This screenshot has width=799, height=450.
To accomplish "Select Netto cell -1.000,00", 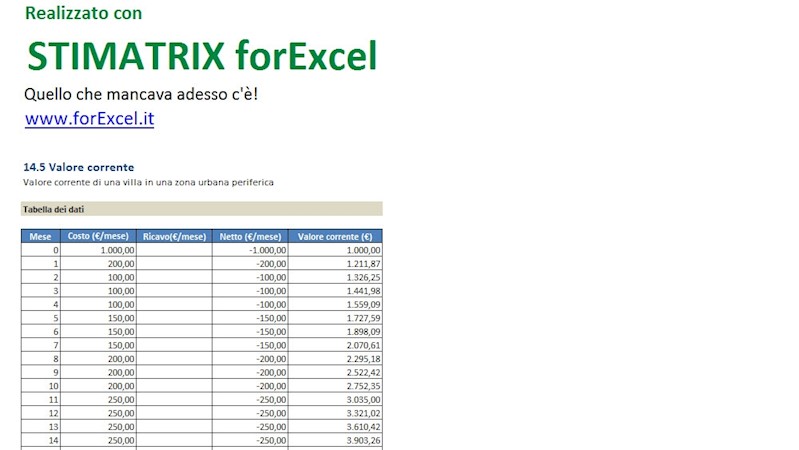I will (x=250, y=250).
